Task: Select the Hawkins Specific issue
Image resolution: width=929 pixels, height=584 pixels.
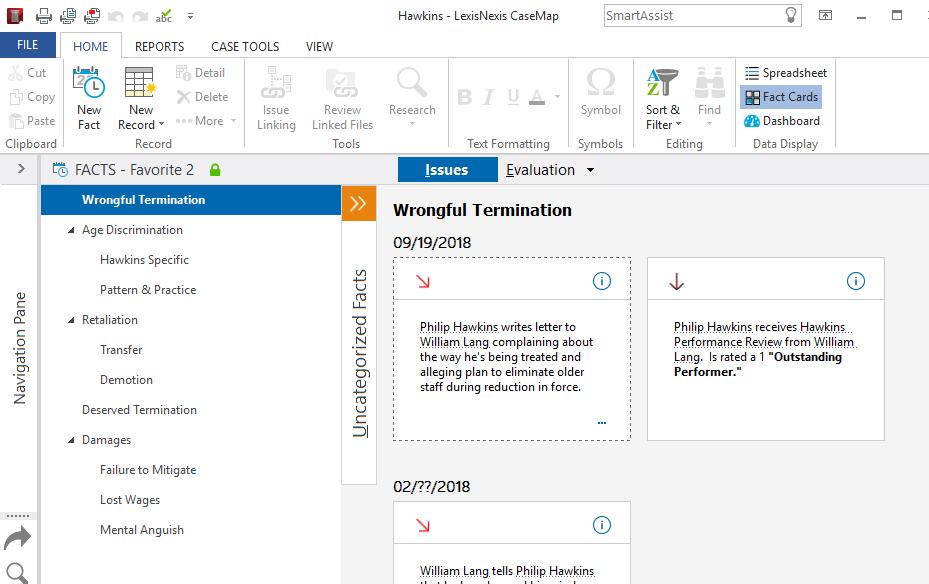Action: [x=145, y=260]
